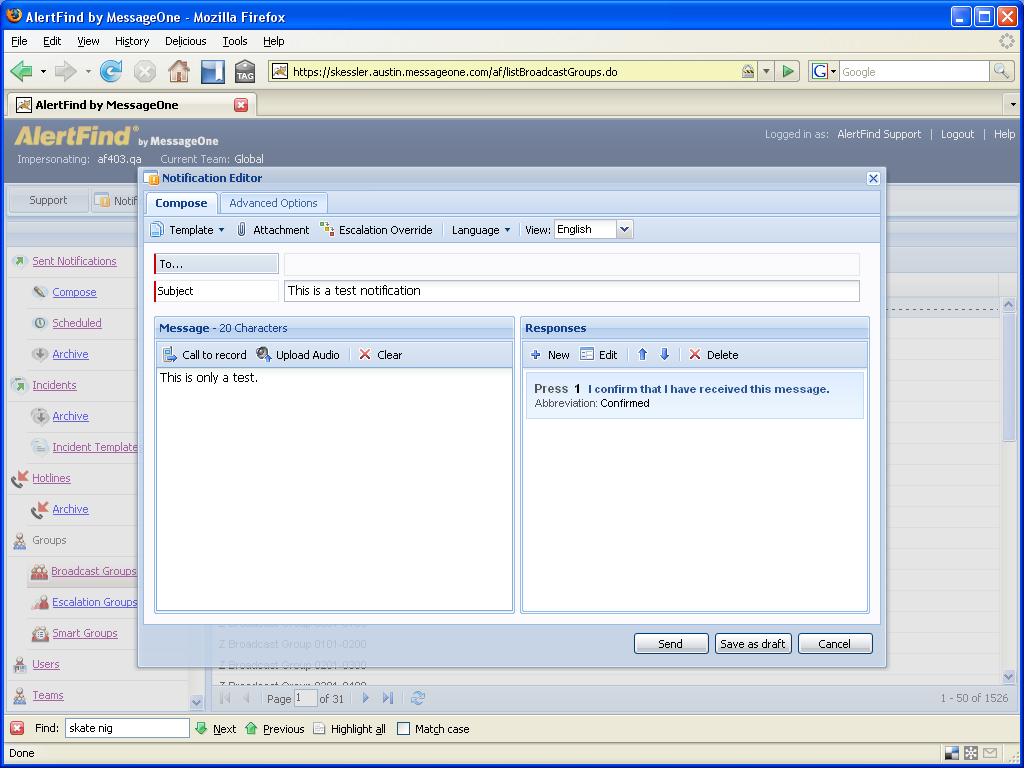Viewport: 1024px width, 768px height.
Task: Click the Subject text field
Action: 571,291
